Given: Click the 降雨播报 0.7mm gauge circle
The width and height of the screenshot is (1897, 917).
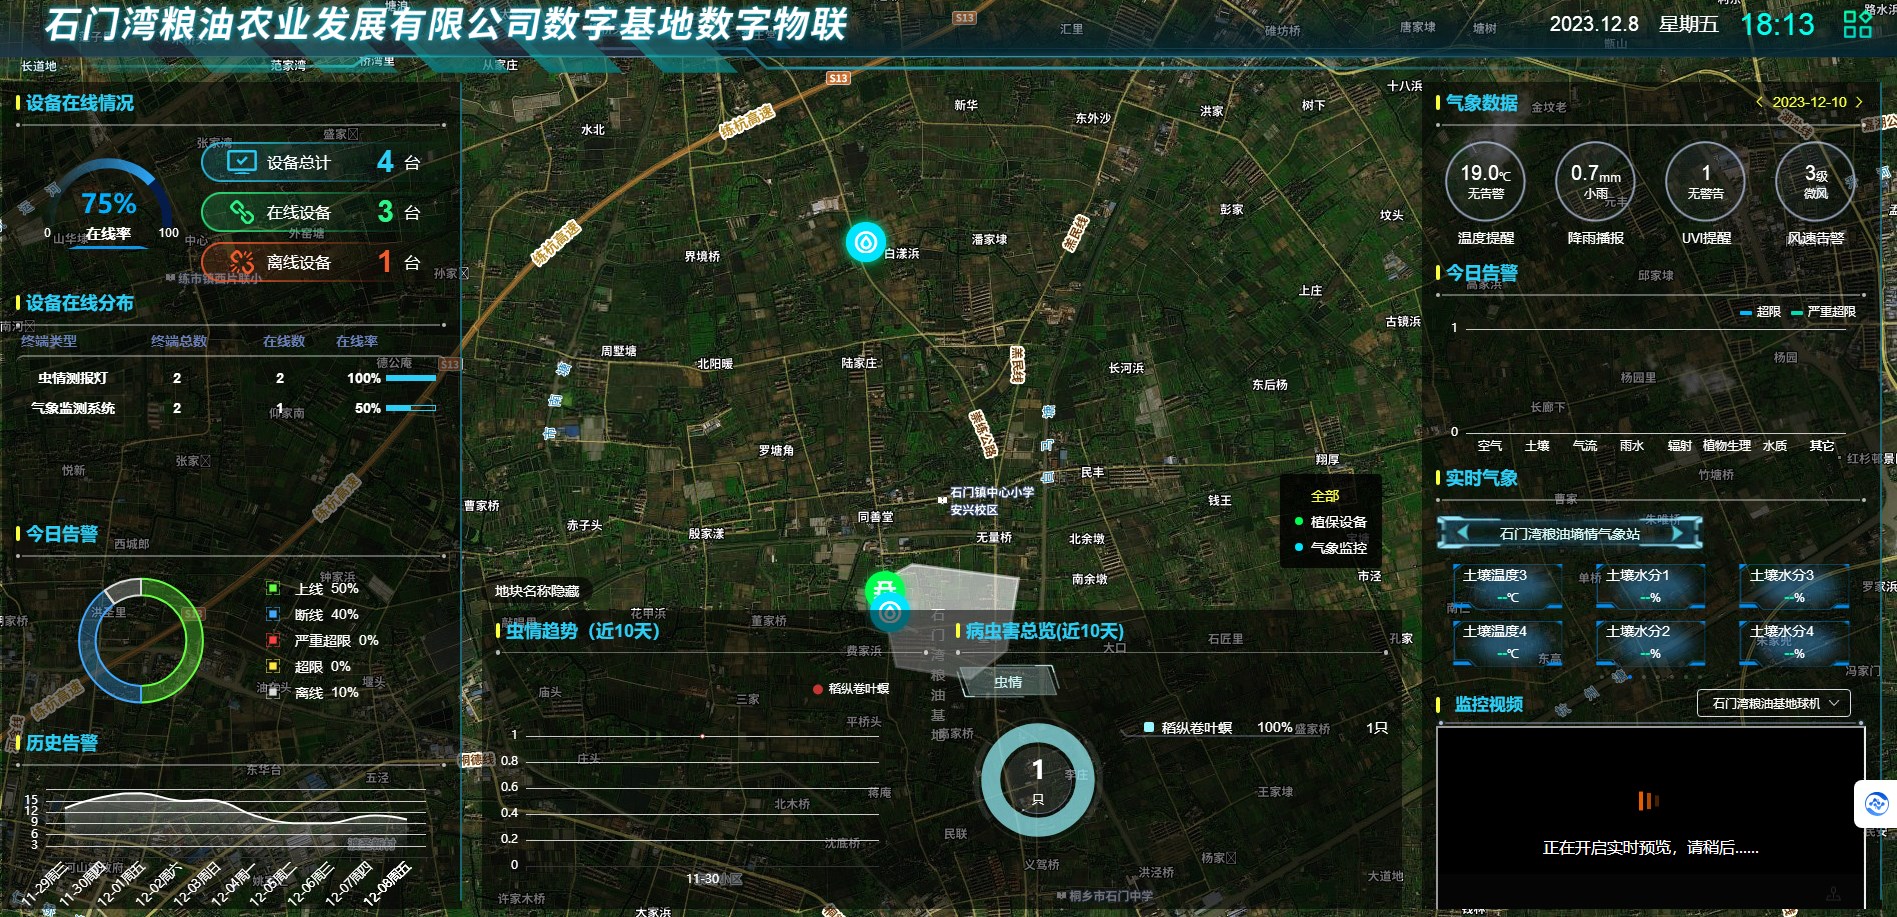Looking at the screenshot, I should [x=1595, y=181].
